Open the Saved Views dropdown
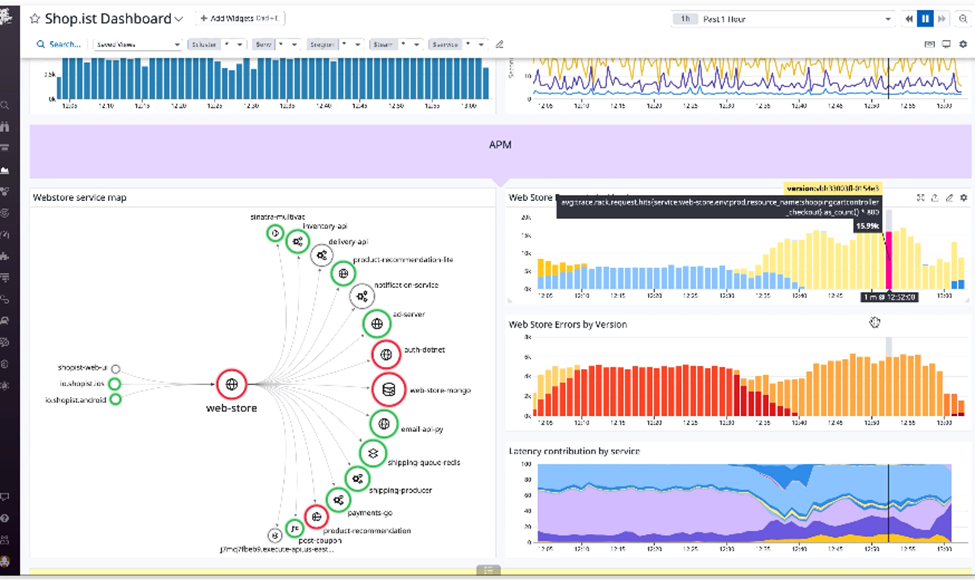This screenshot has height=581, width=979. [x=137, y=44]
